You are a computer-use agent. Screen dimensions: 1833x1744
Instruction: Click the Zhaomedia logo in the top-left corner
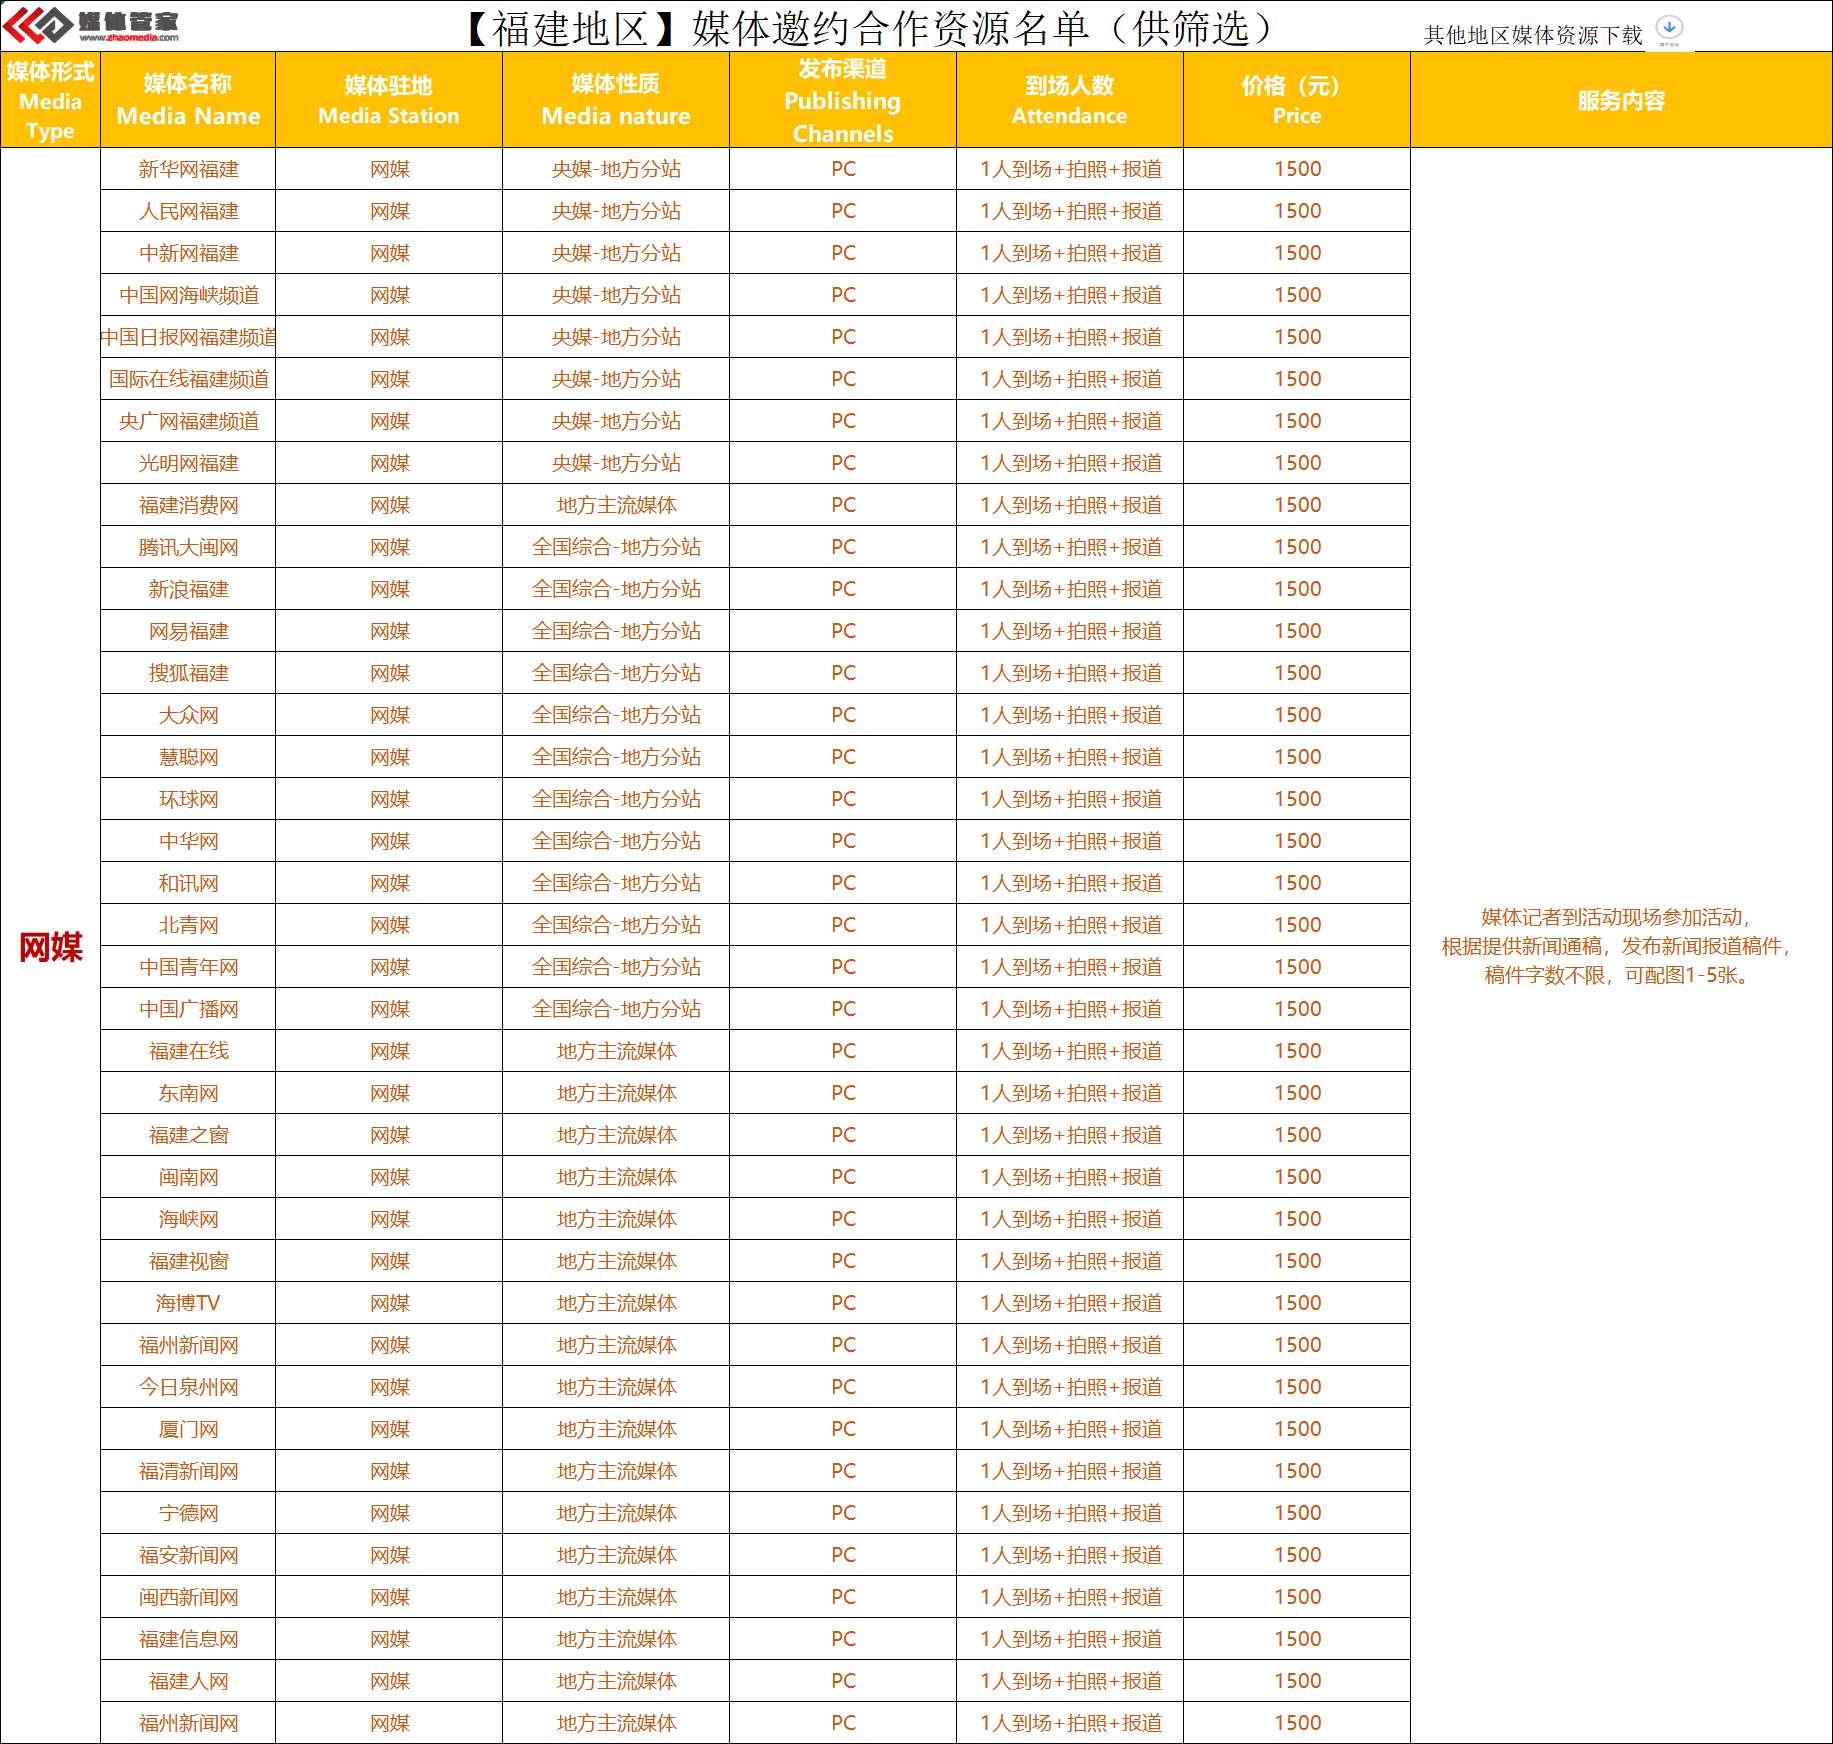pyautogui.click(x=92, y=25)
